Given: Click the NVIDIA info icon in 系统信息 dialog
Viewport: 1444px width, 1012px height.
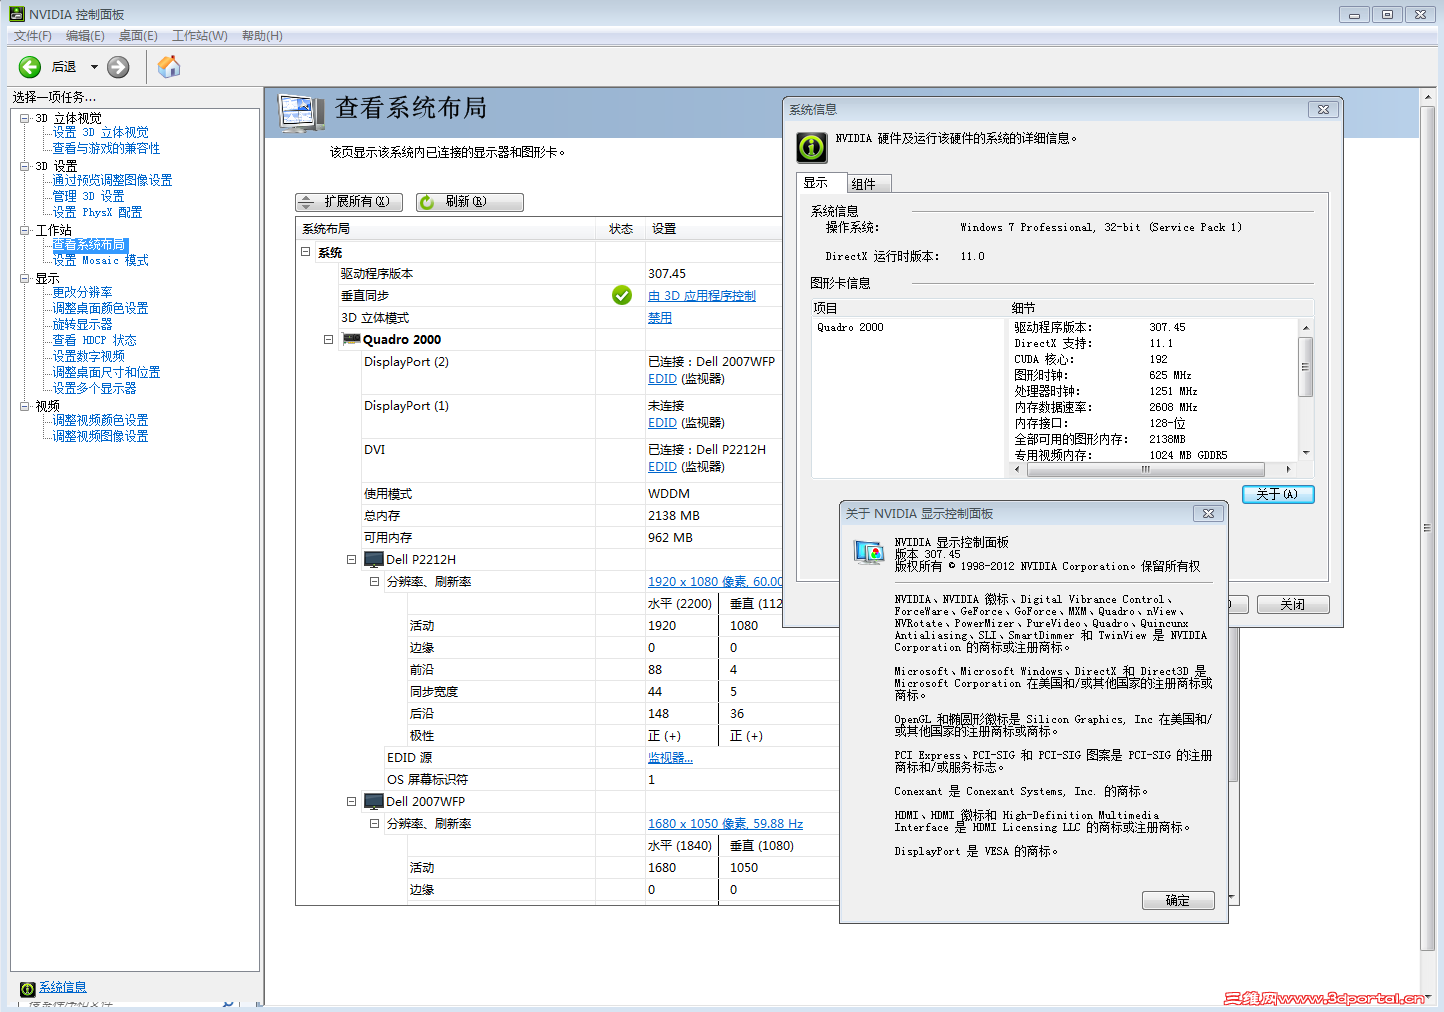Looking at the screenshot, I should [x=811, y=147].
